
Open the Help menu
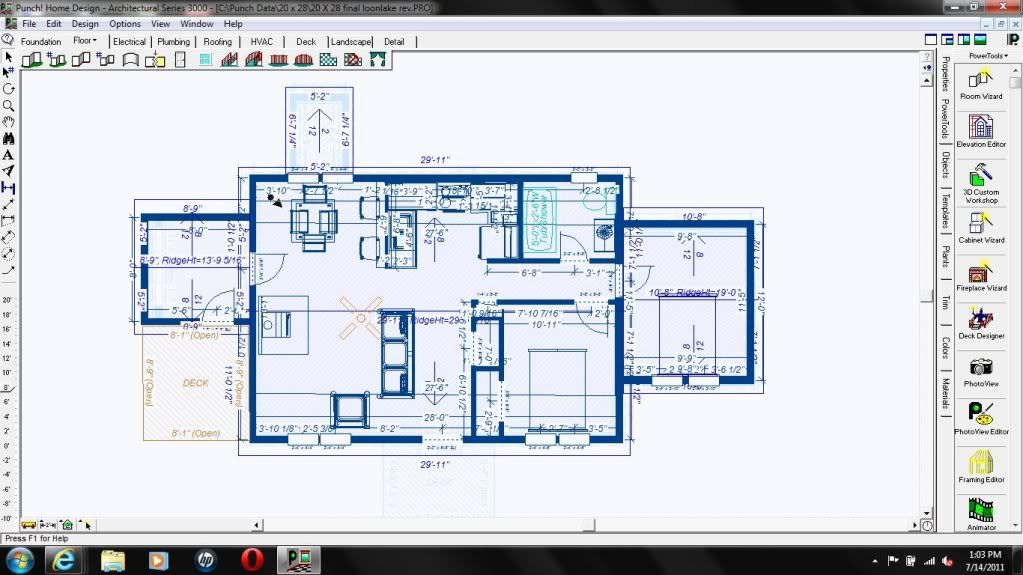233,23
